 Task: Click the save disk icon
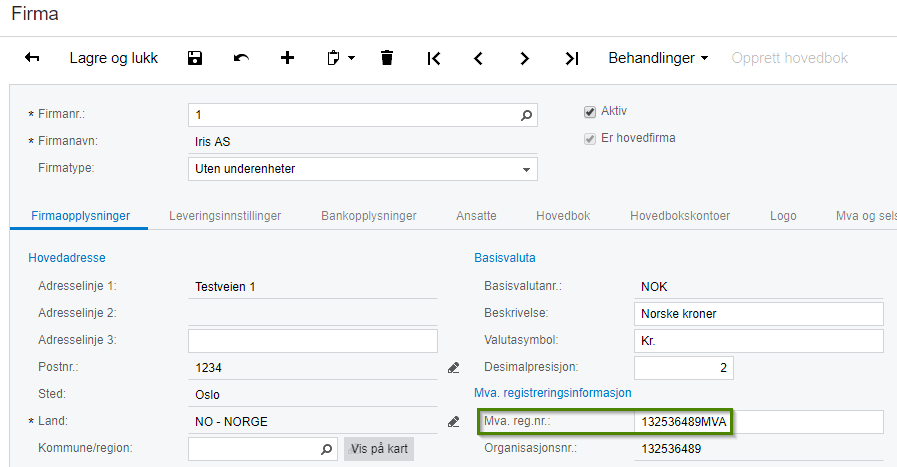coord(195,58)
